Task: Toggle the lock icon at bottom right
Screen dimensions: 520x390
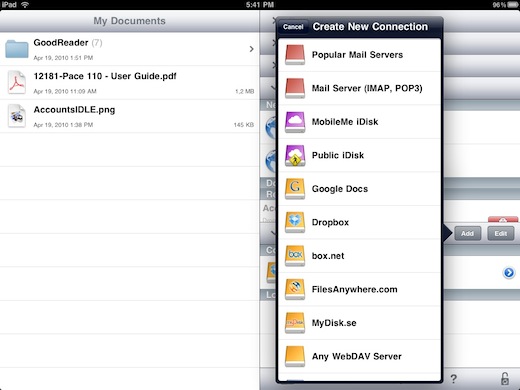Action: tap(505, 379)
